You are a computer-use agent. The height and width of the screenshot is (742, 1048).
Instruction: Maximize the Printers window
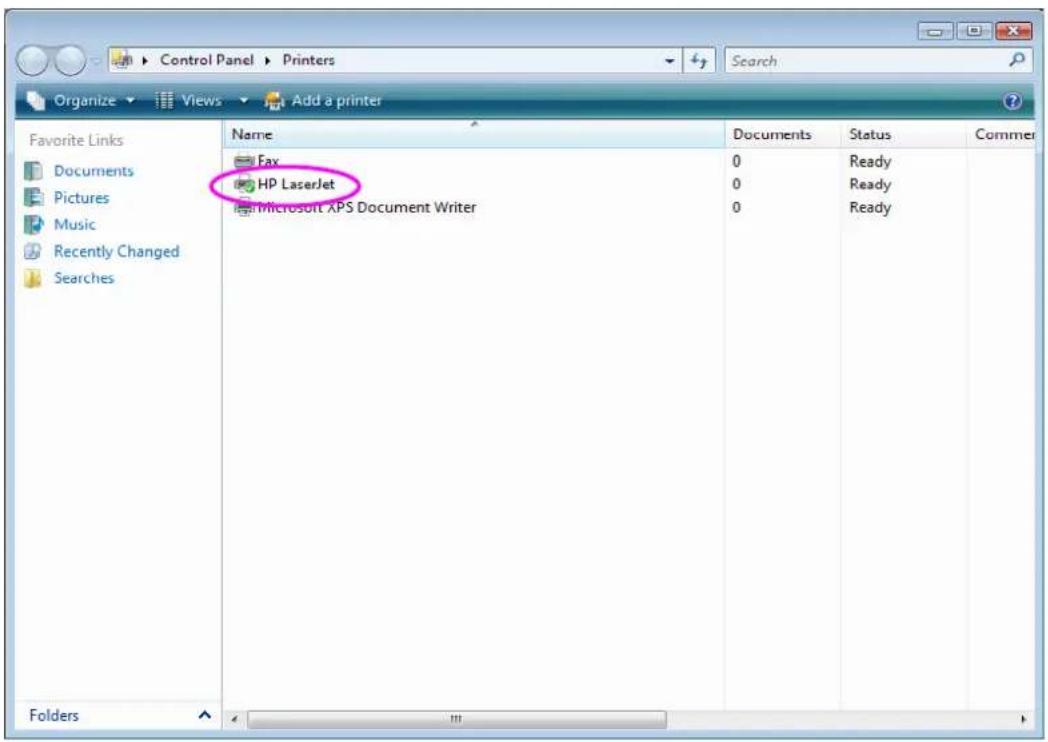[x=974, y=31]
